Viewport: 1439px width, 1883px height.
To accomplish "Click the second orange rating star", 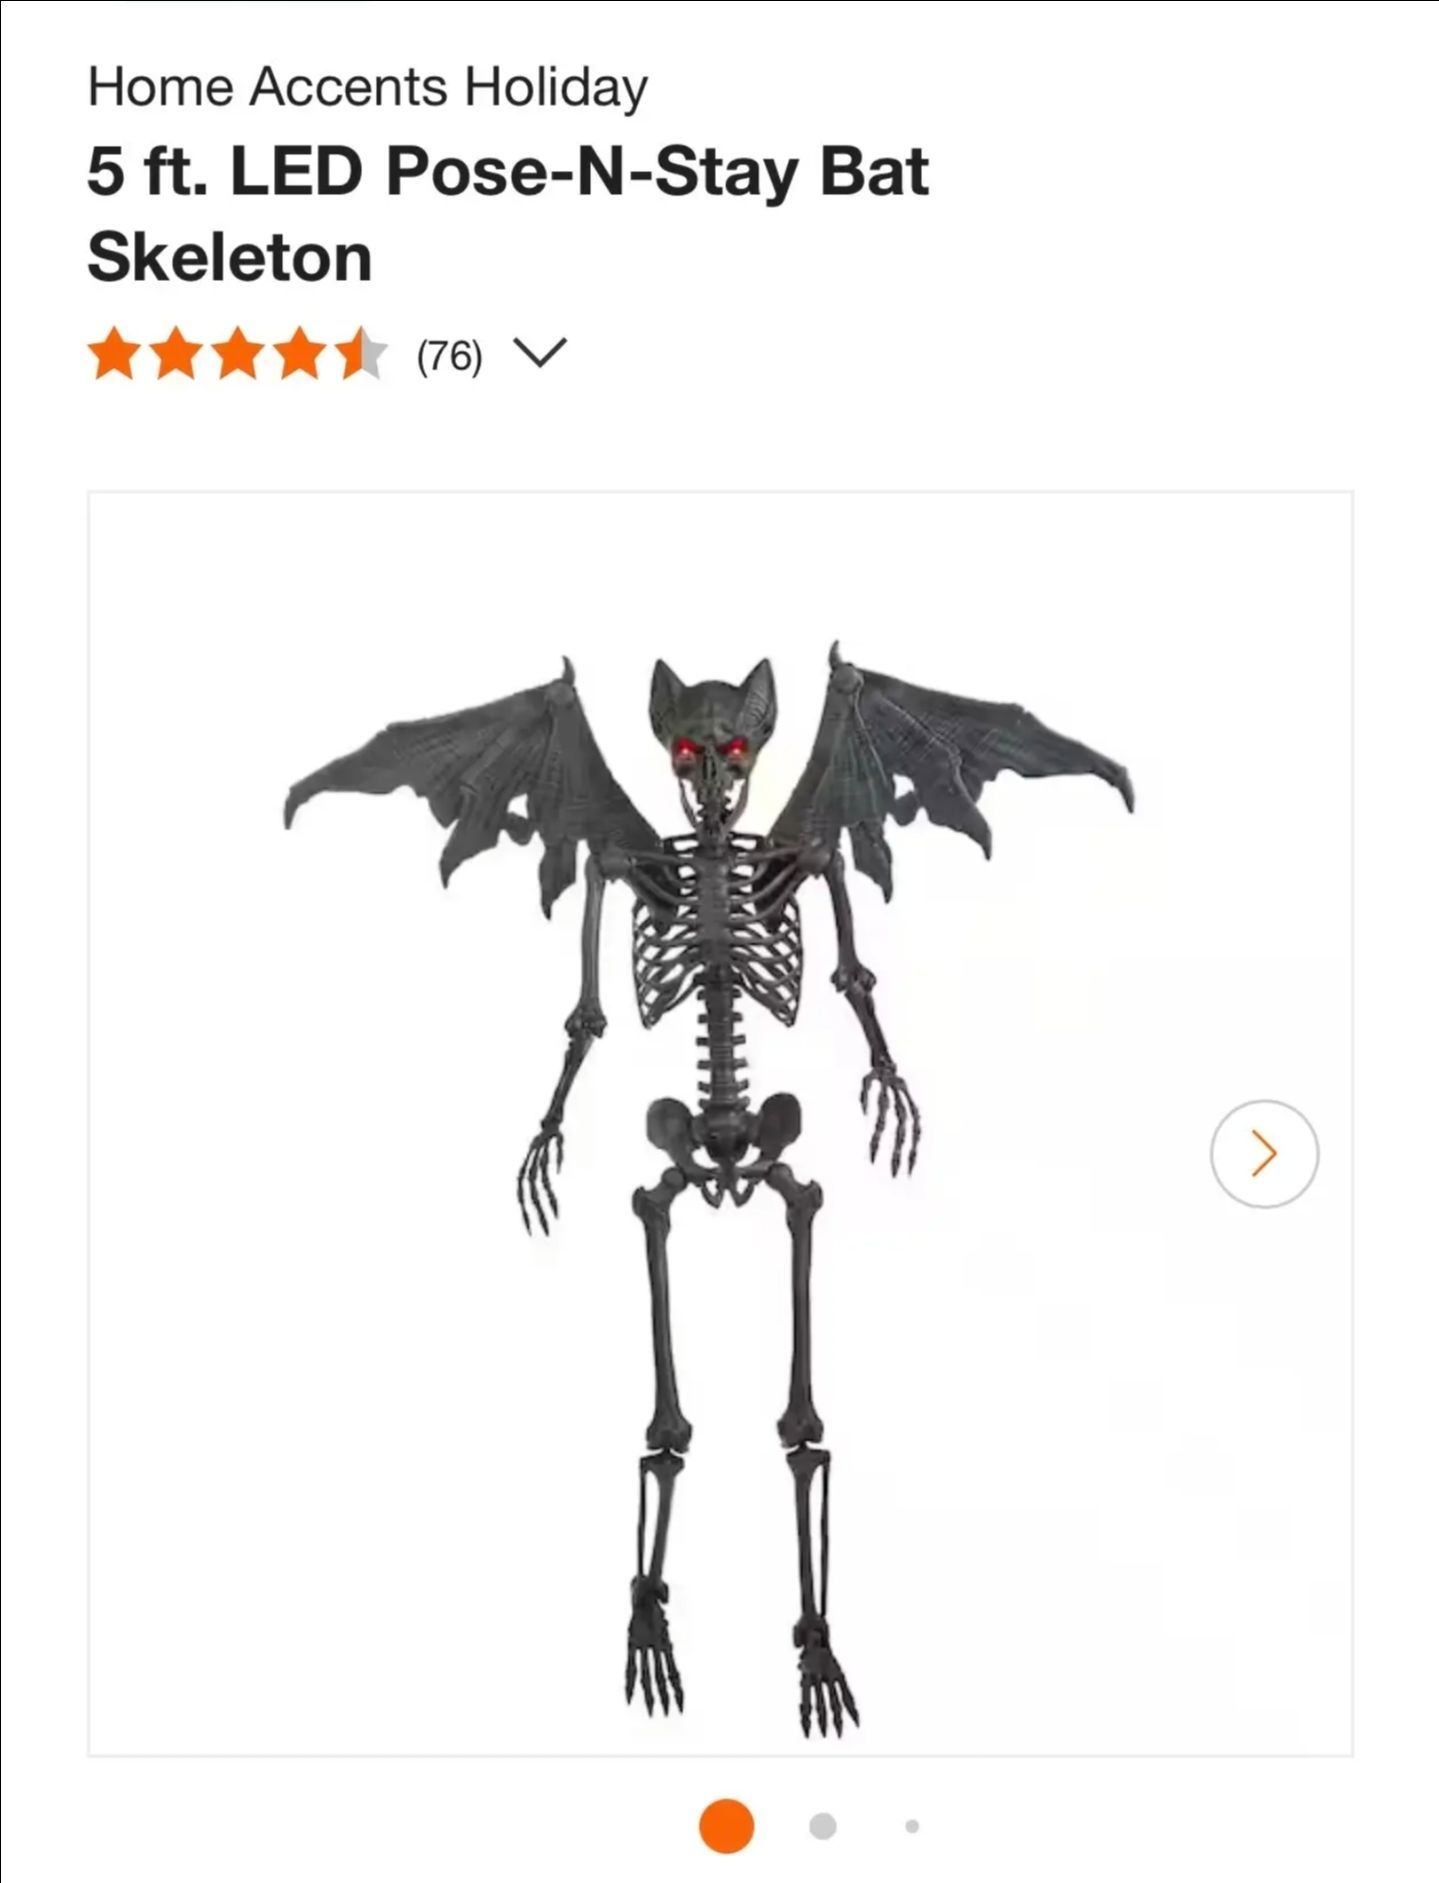I will click(176, 355).
